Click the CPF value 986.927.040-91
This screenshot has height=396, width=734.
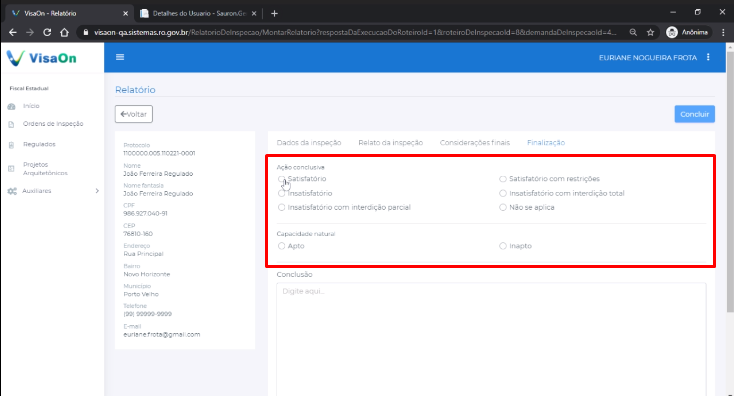pyautogui.click(x=145, y=213)
